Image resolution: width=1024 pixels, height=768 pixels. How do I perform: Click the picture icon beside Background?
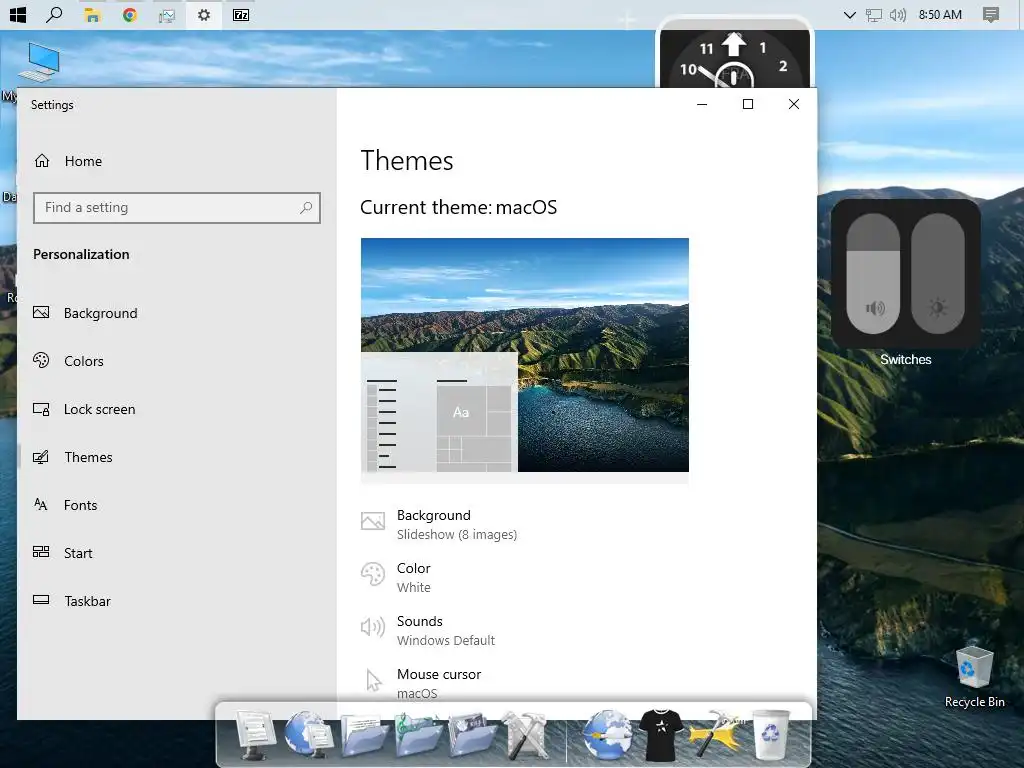[x=373, y=521]
